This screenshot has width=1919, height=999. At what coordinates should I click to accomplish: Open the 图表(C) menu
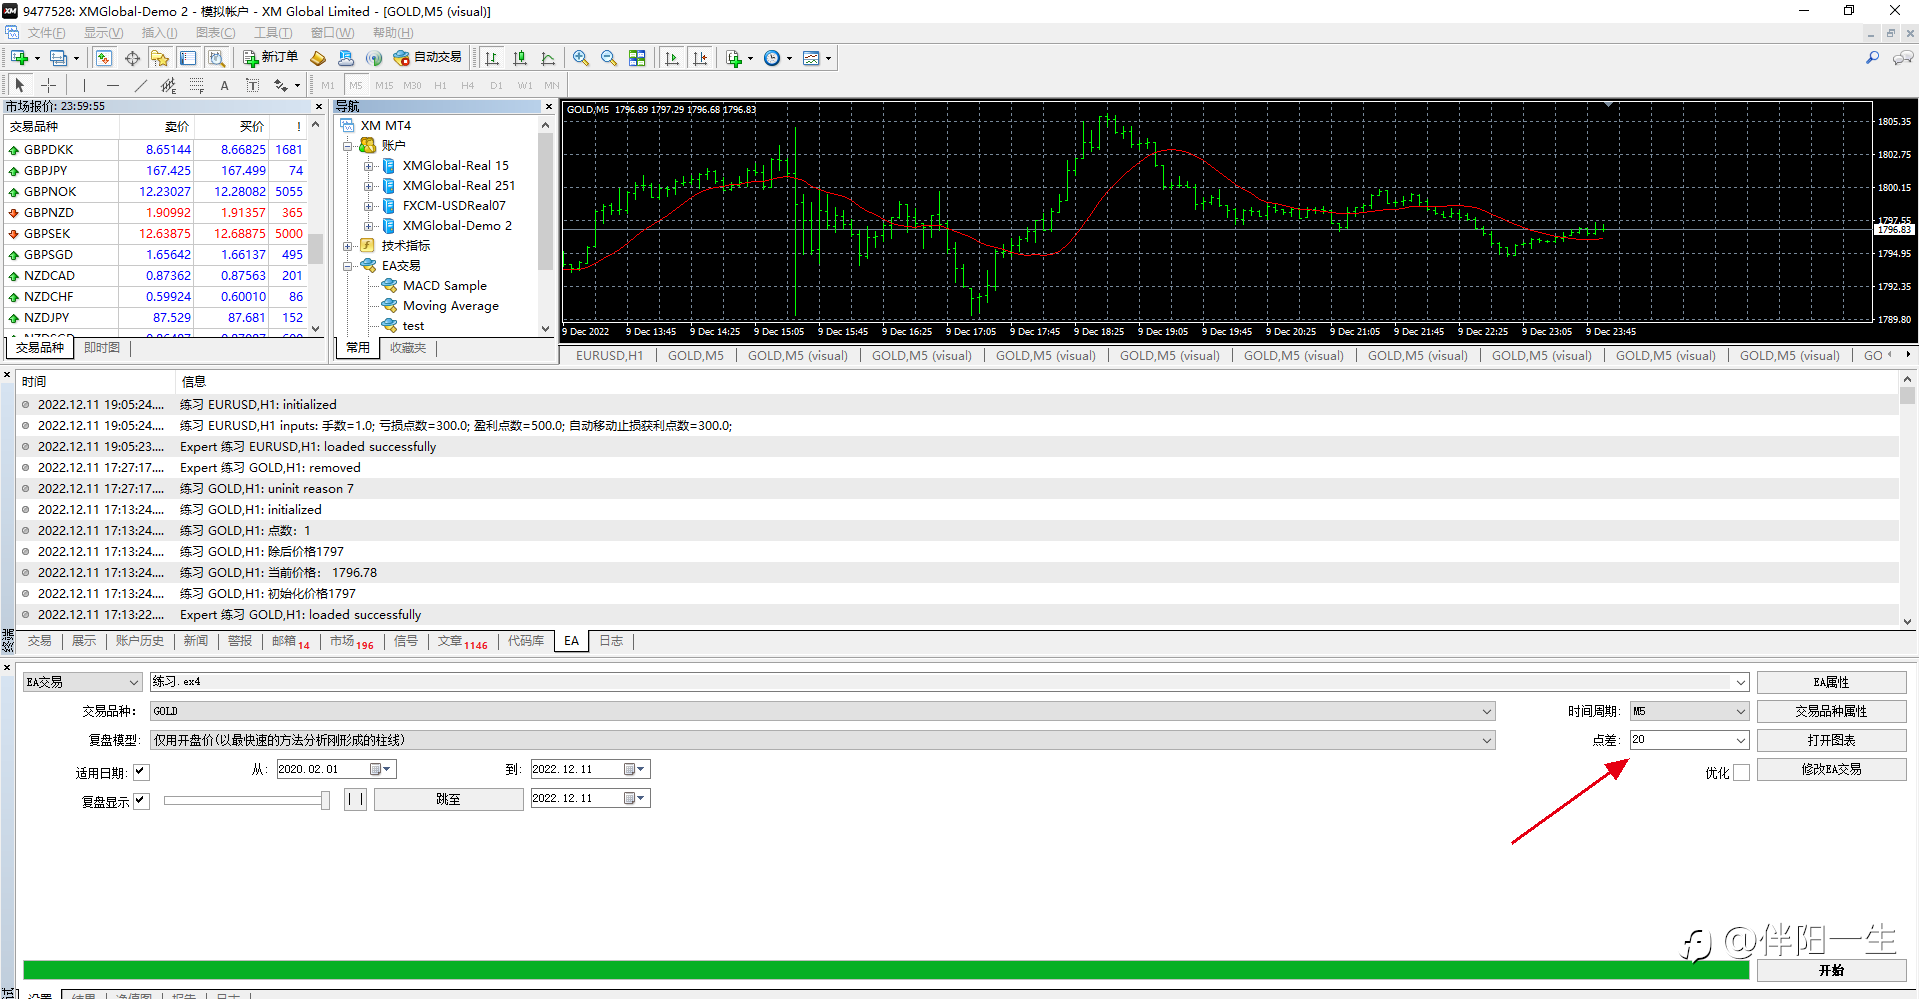[215, 33]
